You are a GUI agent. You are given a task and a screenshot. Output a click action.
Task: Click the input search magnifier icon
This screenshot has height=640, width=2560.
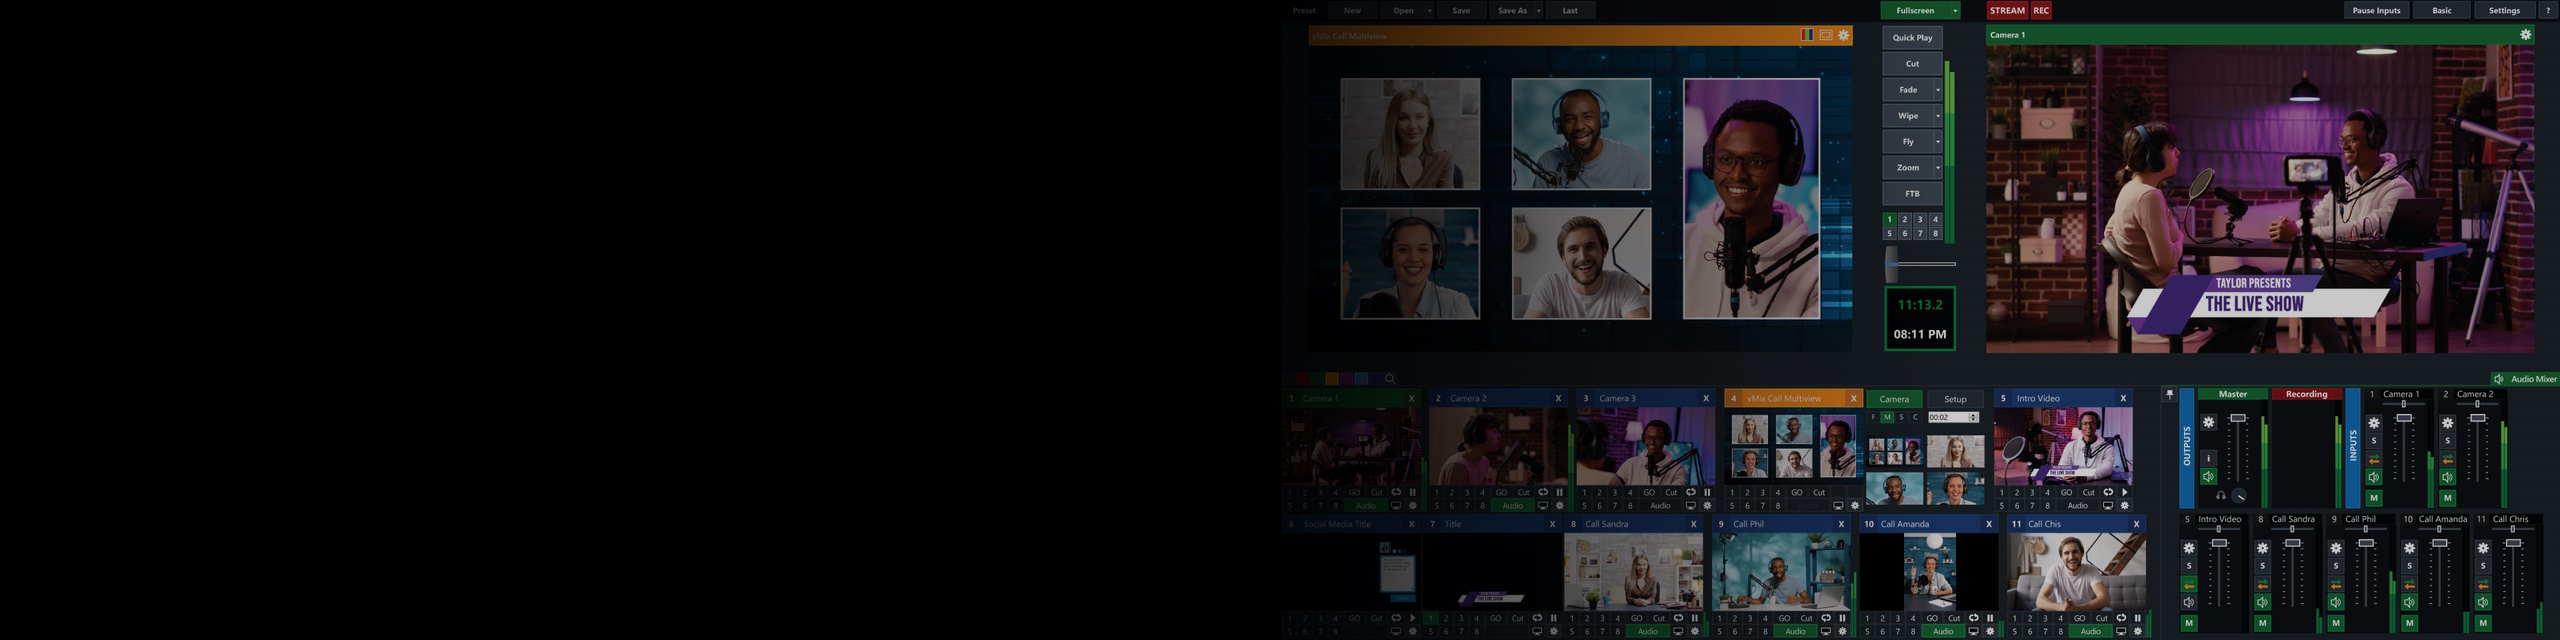pyautogui.click(x=1390, y=379)
